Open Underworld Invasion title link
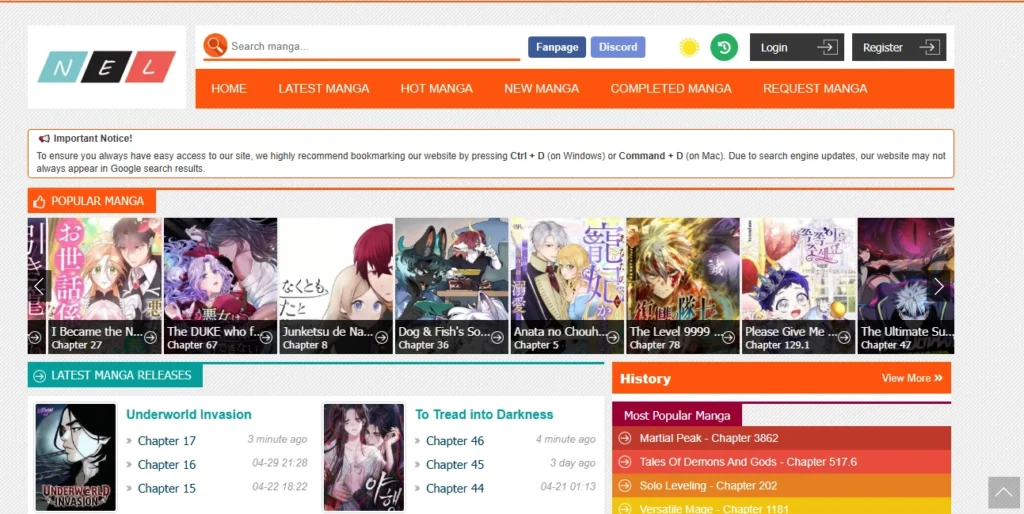This screenshot has width=1024, height=514. (x=189, y=415)
